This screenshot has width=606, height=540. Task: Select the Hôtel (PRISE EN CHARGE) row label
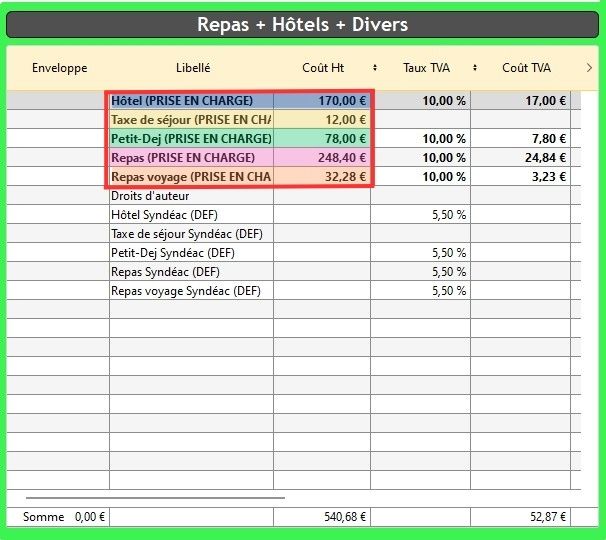190,101
